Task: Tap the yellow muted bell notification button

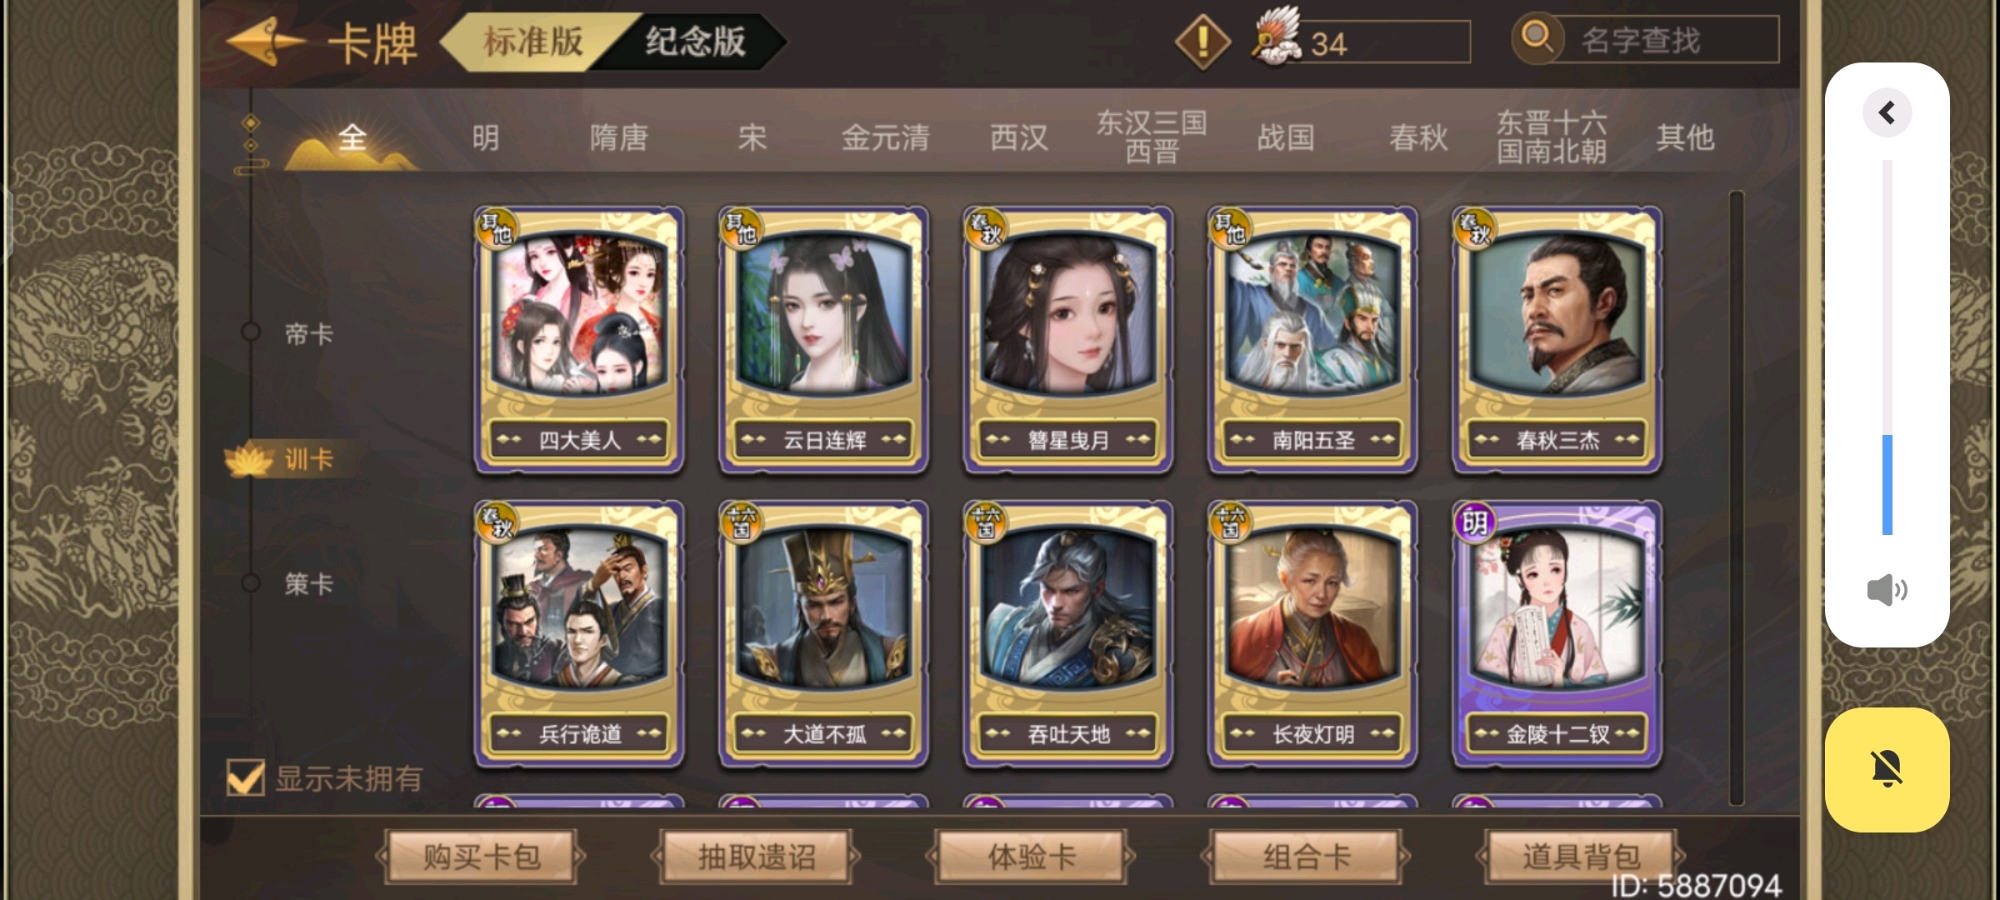Action: tap(1887, 770)
